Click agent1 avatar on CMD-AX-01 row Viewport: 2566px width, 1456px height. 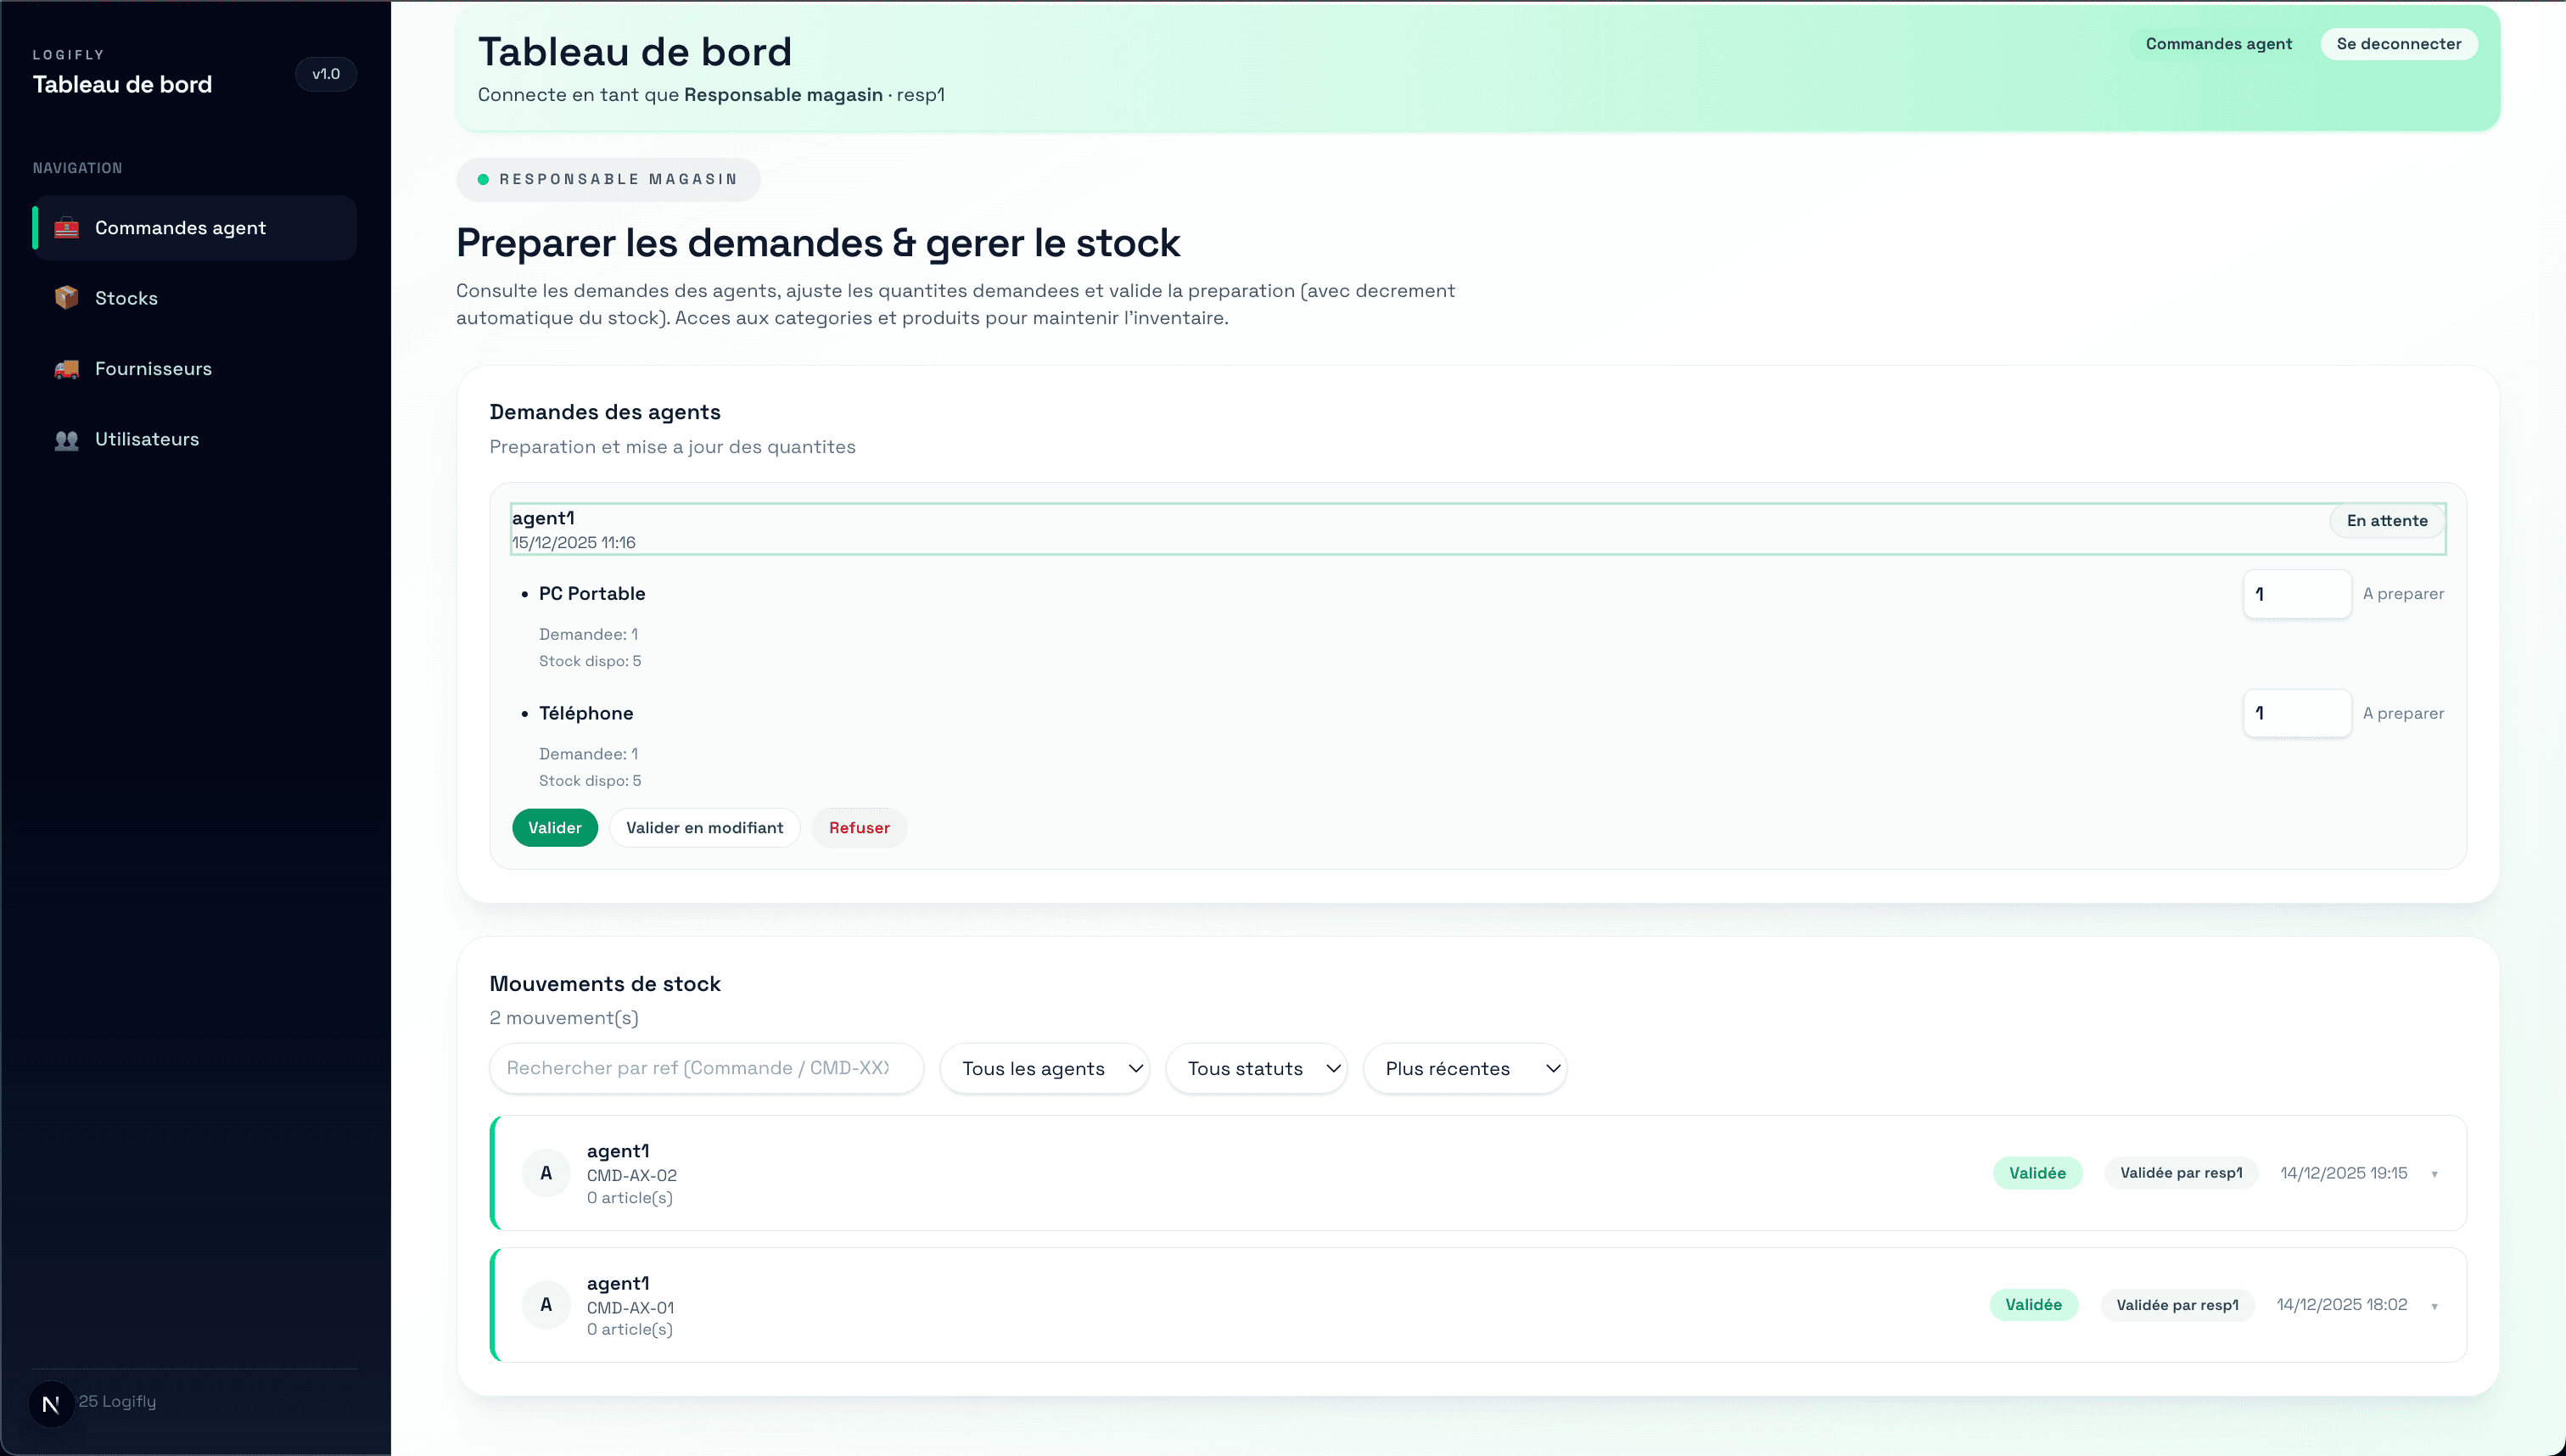[x=546, y=1304]
